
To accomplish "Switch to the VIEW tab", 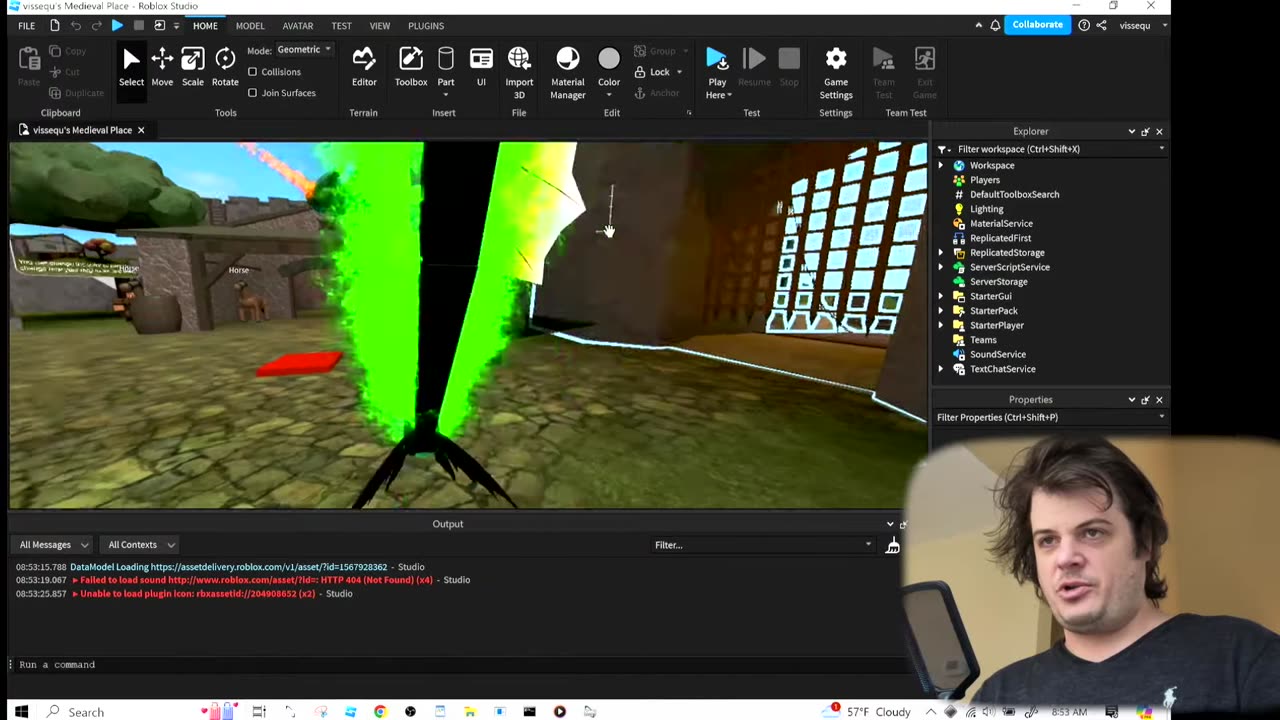I will [380, 25].
